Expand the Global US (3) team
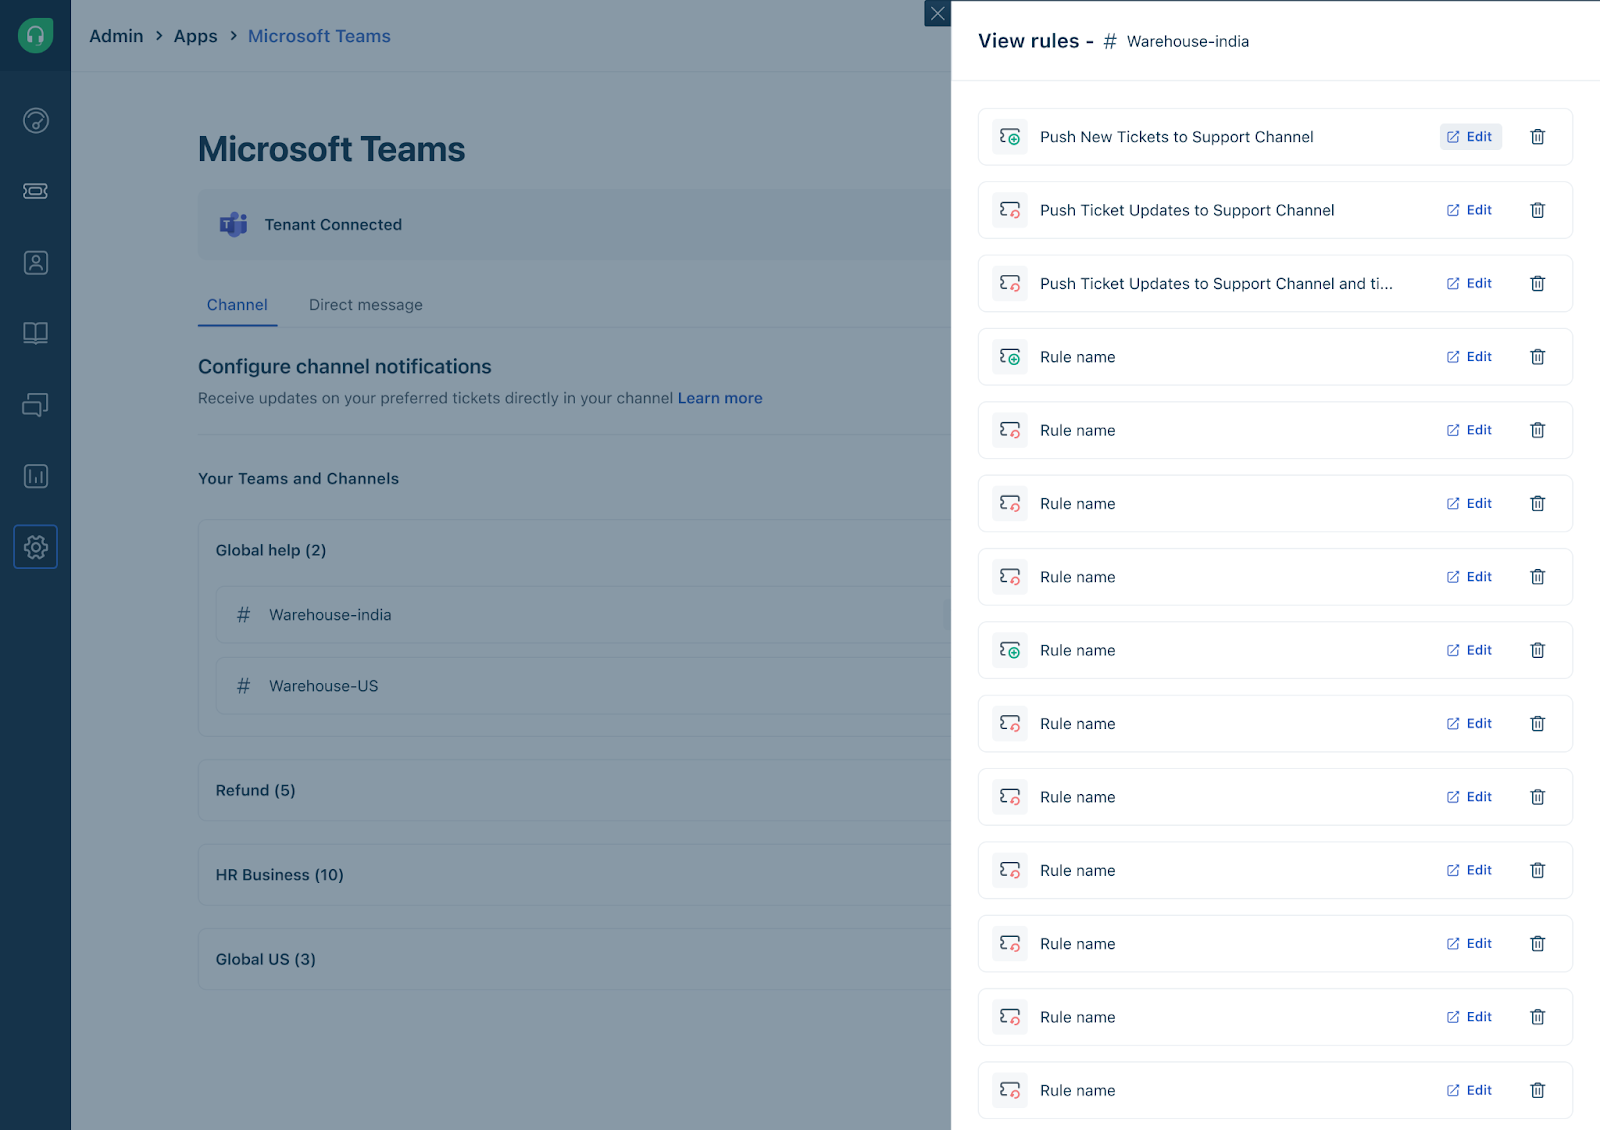Viewport: 1600px width, 1130px height. pyautogui.click(x=574, y=959)
